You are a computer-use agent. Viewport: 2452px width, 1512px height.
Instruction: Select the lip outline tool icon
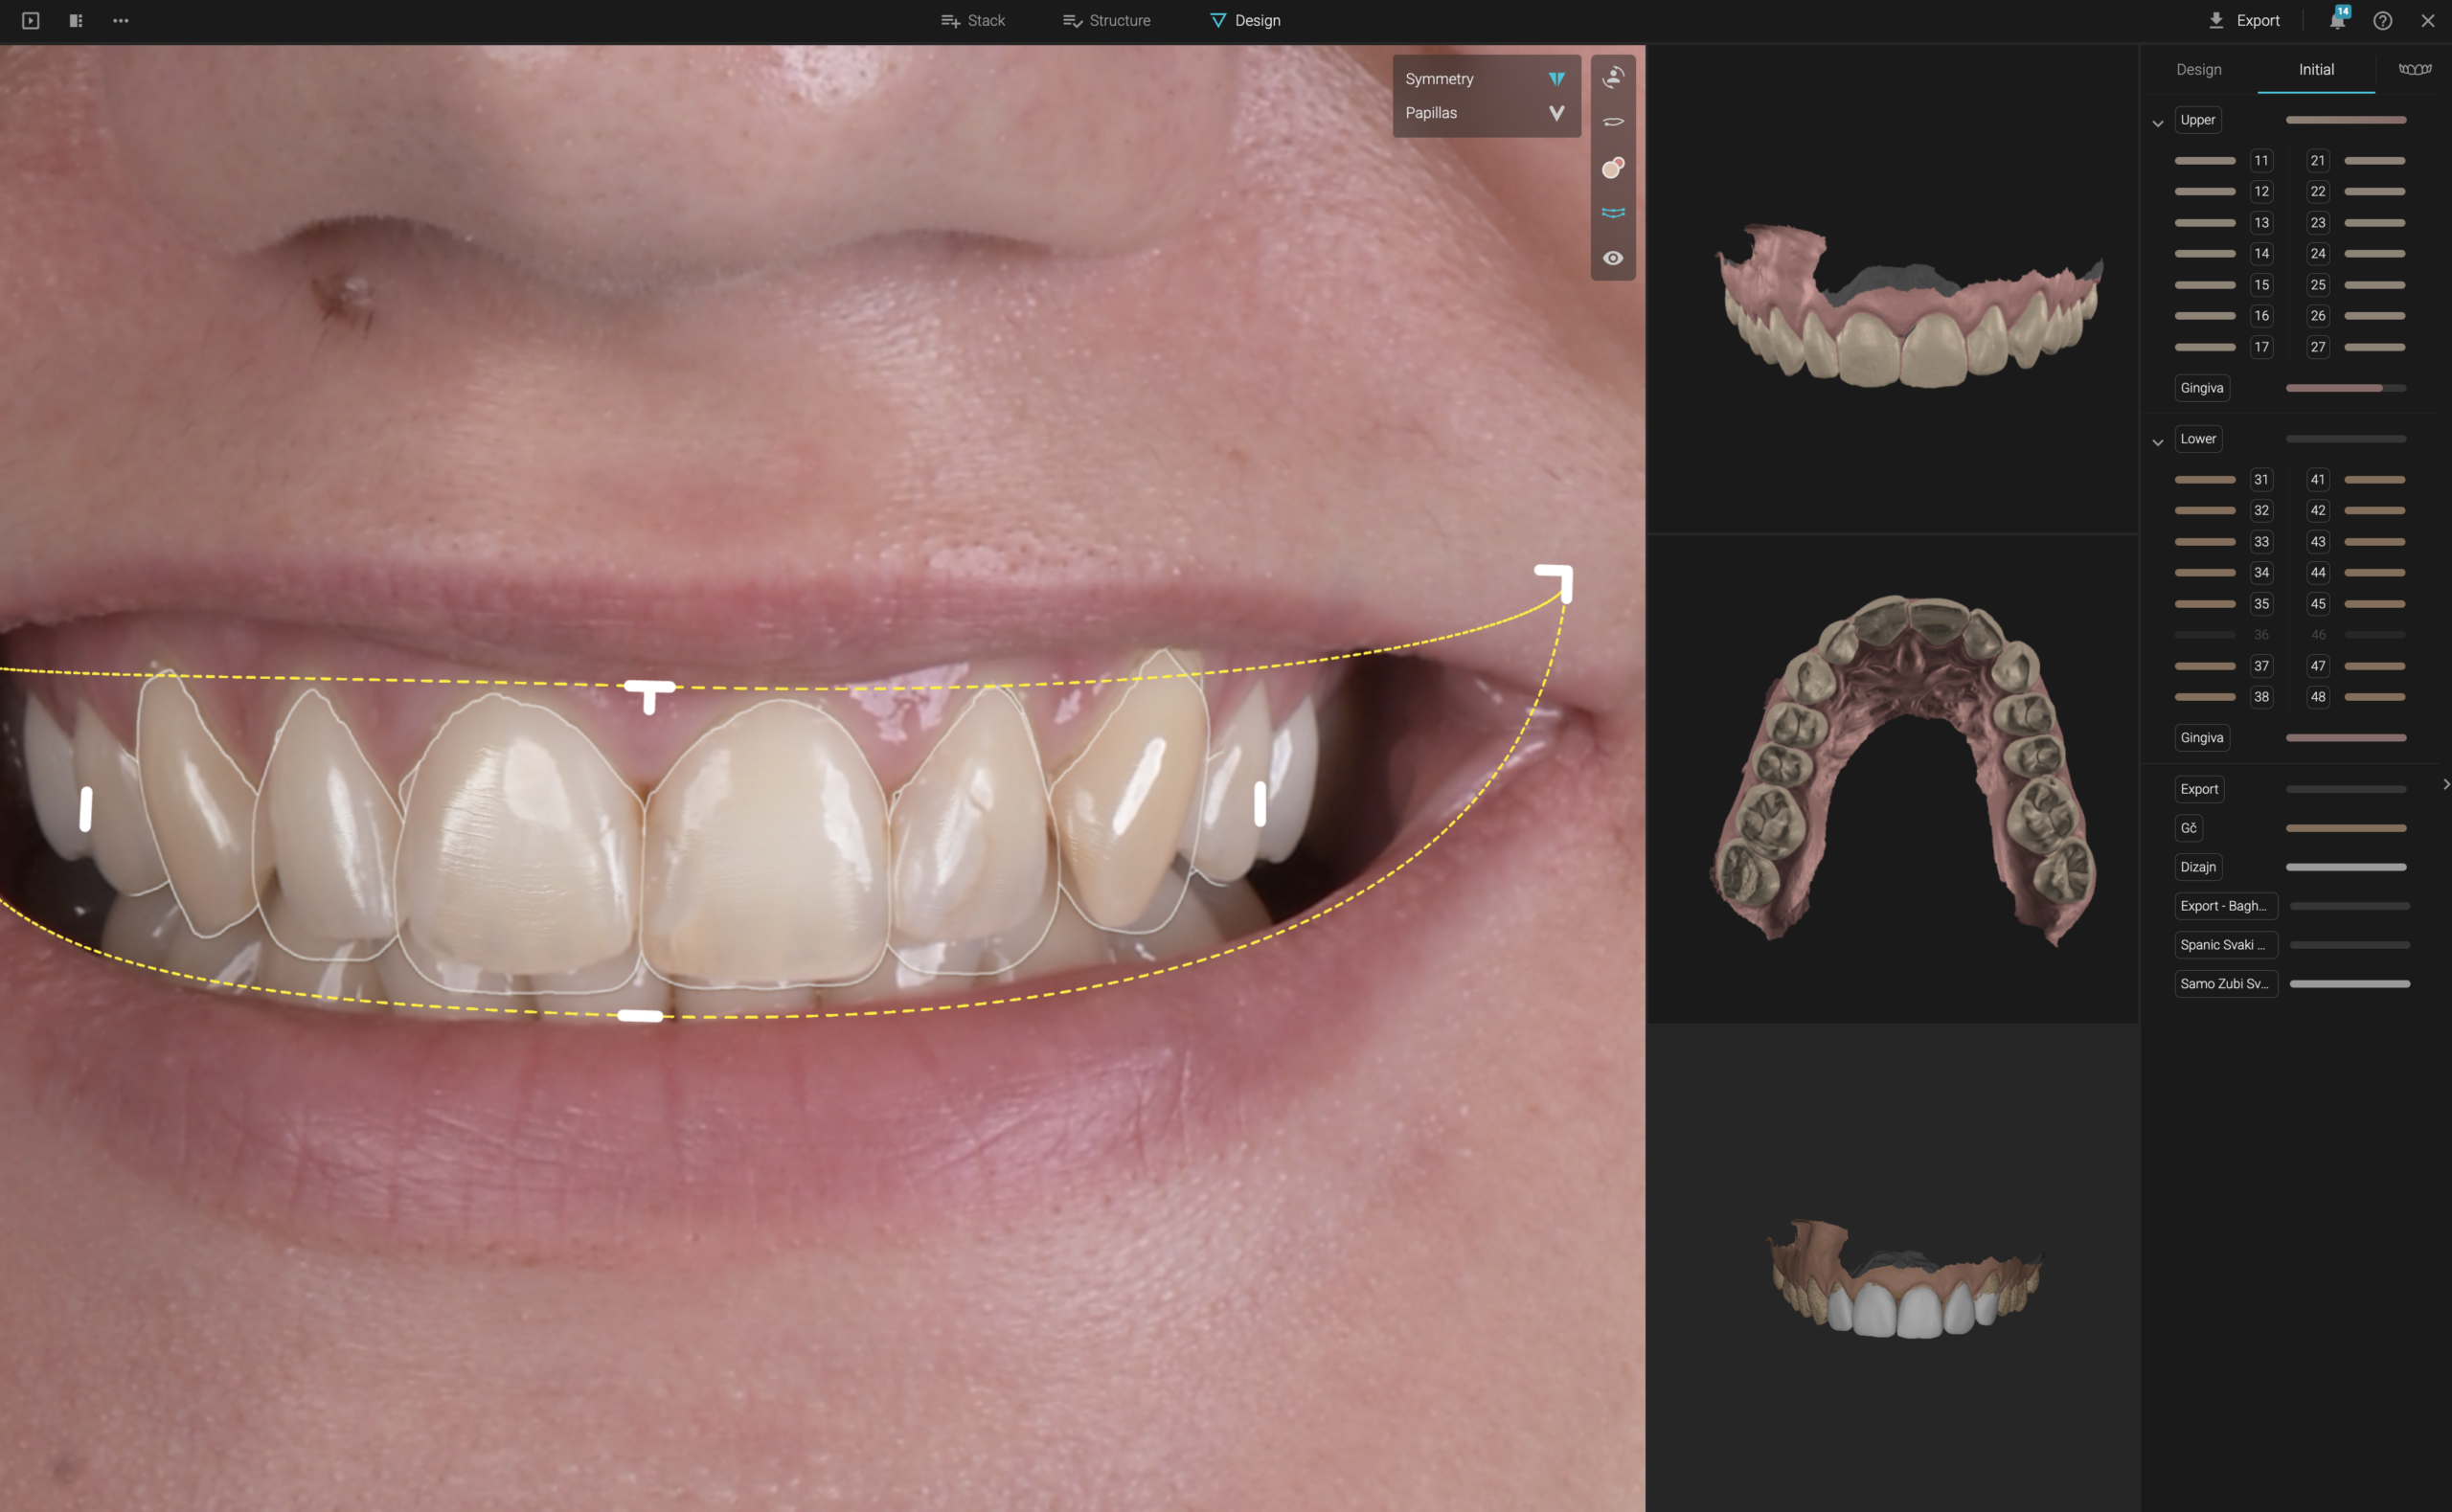pos(1612,122)
